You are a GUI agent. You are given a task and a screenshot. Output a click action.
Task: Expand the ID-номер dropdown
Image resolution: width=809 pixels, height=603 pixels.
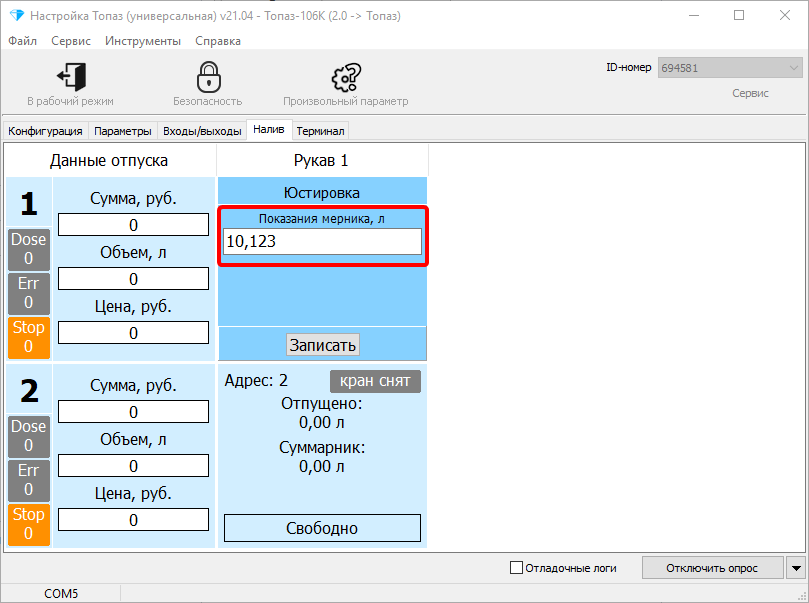point(793,68)
